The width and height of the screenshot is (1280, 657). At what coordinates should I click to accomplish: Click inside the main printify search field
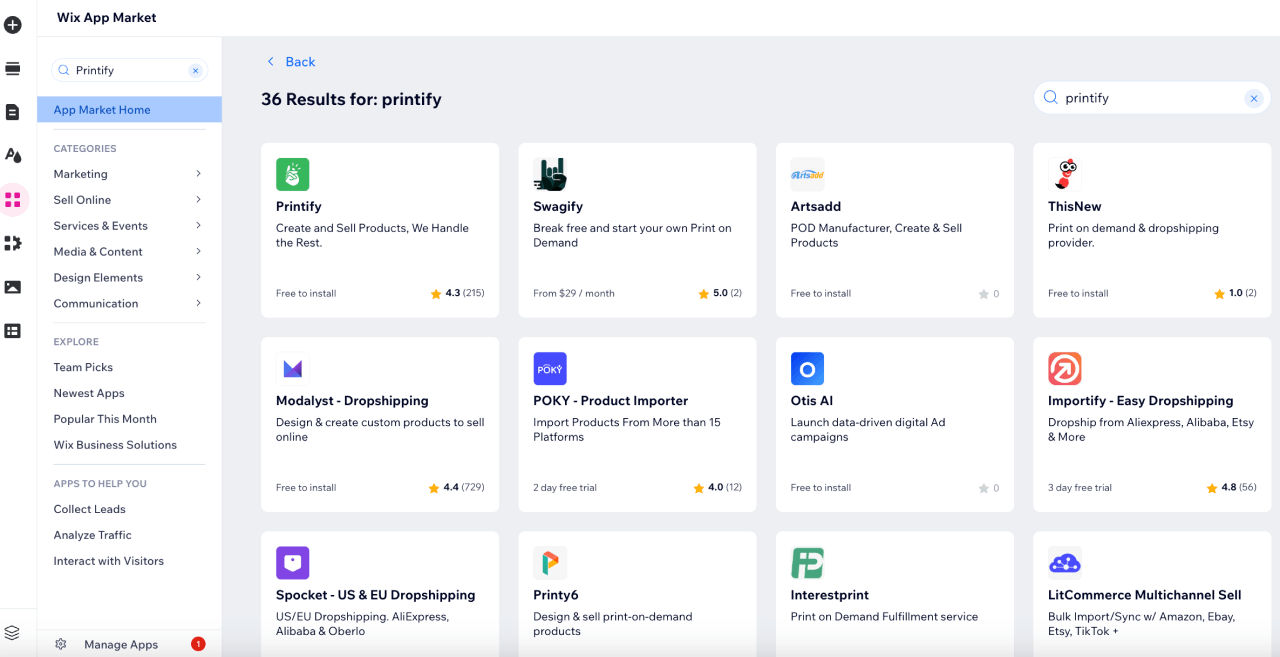1150,98
